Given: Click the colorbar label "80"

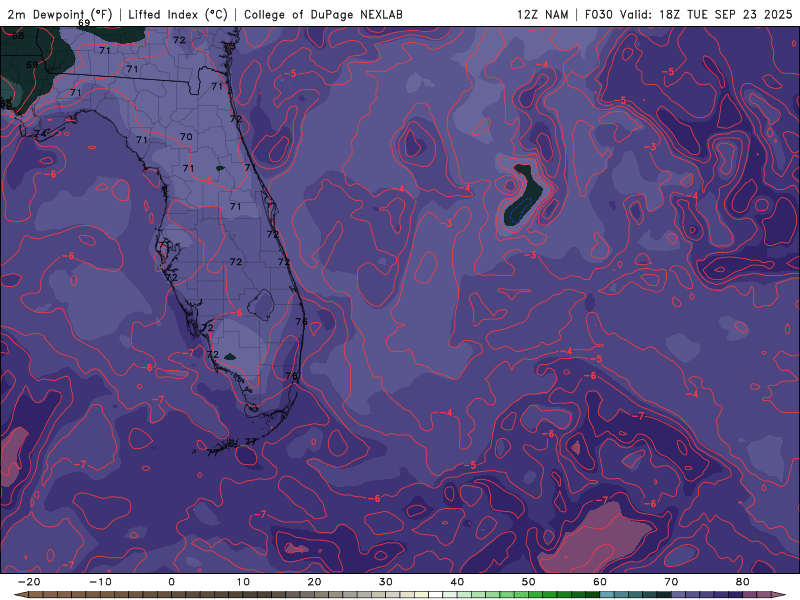Looking at the screenshot, I should (x=743, y=582).
